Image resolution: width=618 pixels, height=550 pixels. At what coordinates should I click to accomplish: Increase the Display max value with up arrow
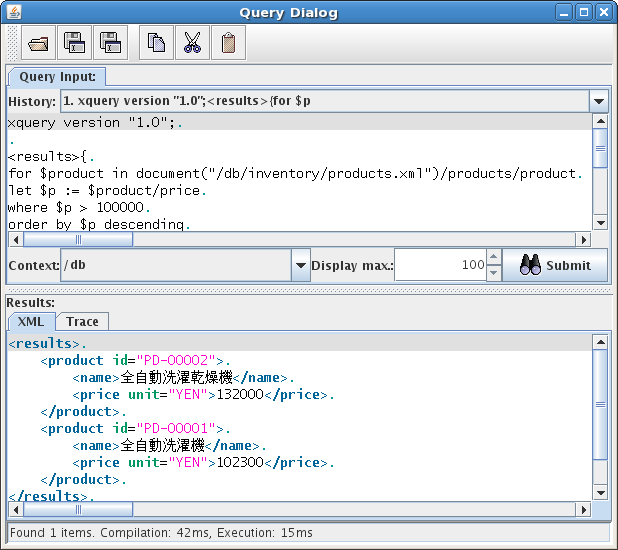tap(493, 258)
